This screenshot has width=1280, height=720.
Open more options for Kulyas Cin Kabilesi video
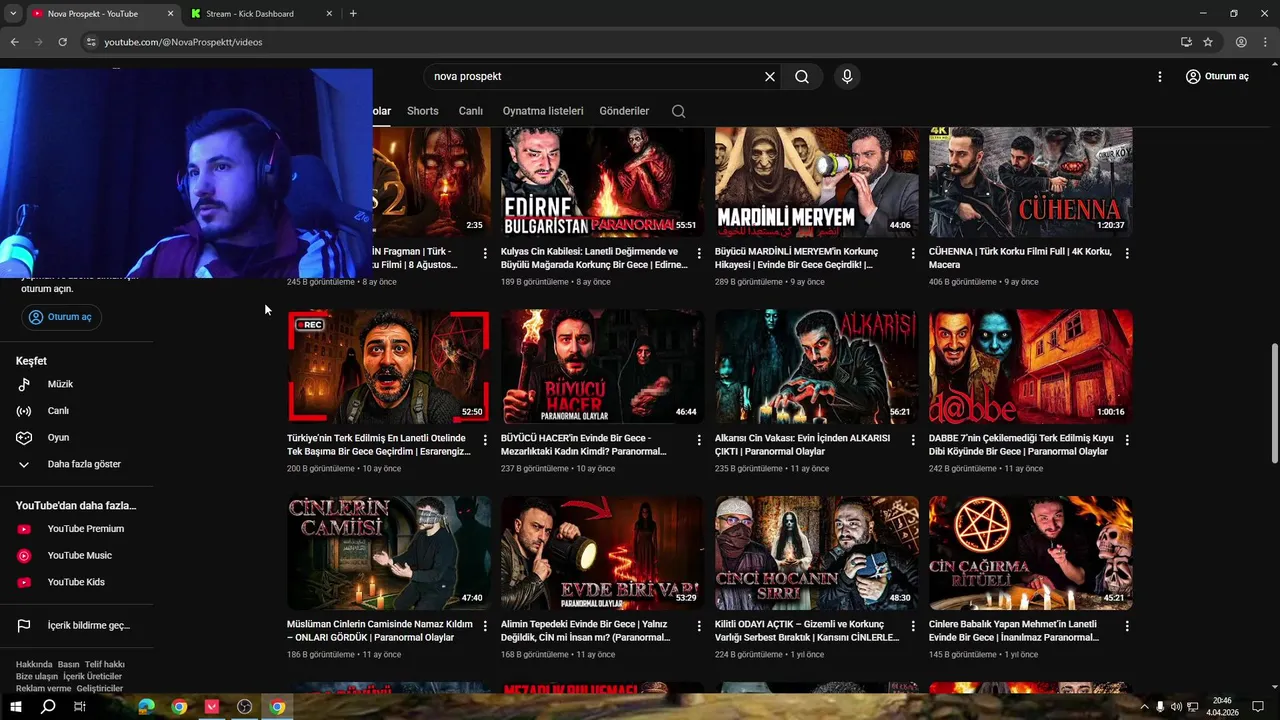click(699, 254)
